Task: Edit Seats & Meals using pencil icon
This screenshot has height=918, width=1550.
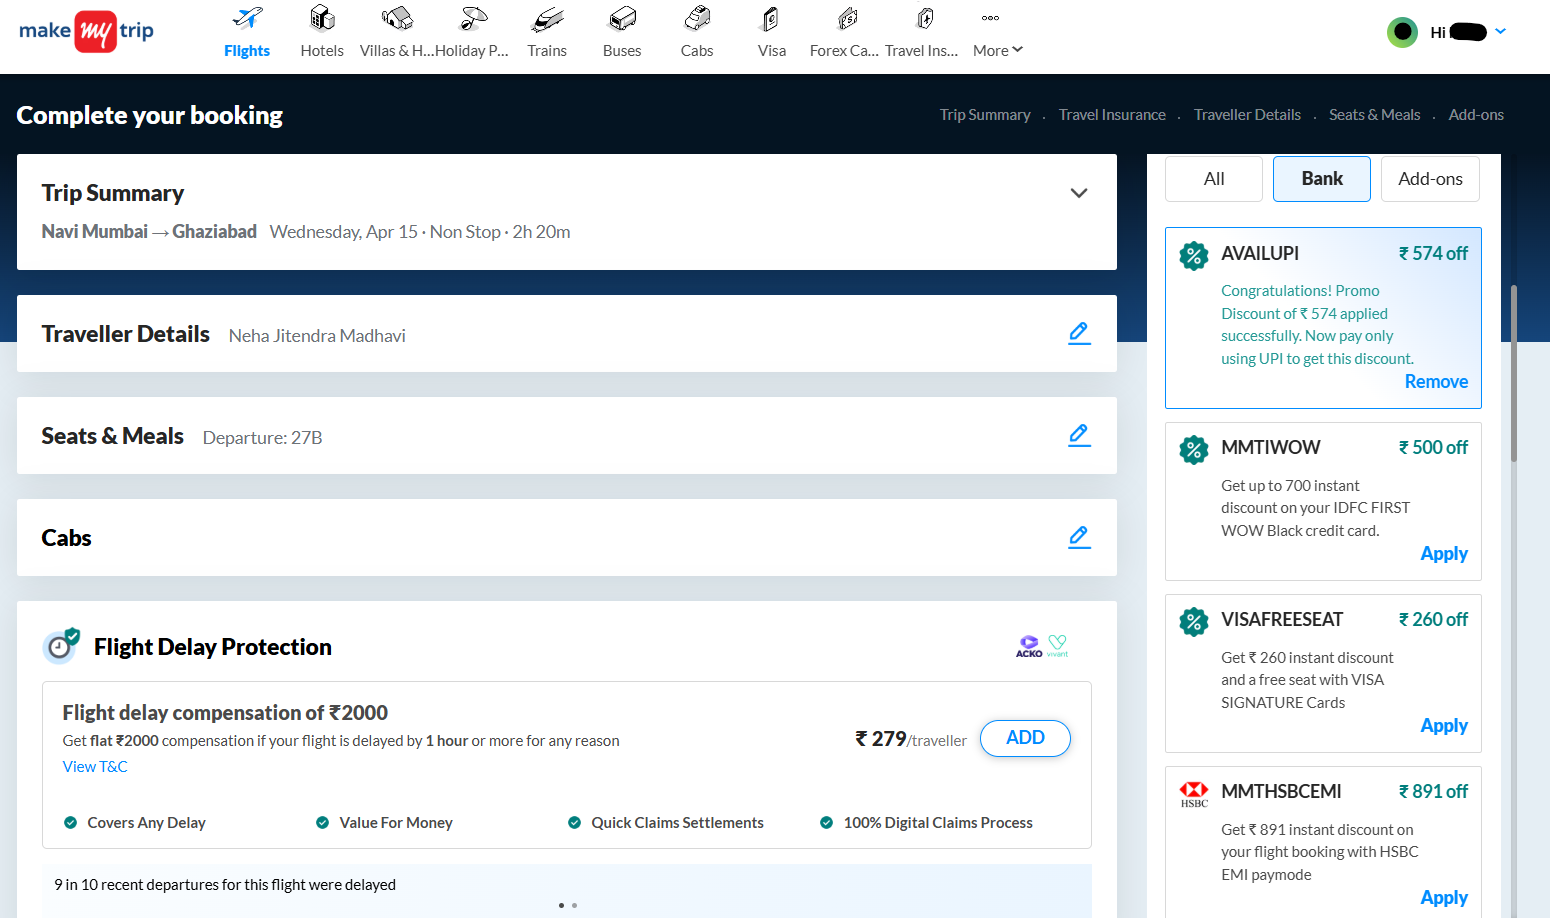Action: click(x=1079, y=435)
